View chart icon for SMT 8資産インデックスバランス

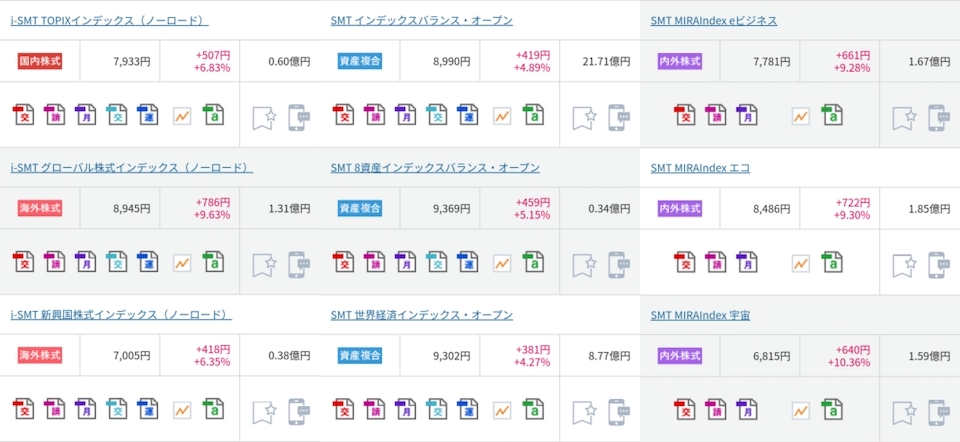pos(502,263)
